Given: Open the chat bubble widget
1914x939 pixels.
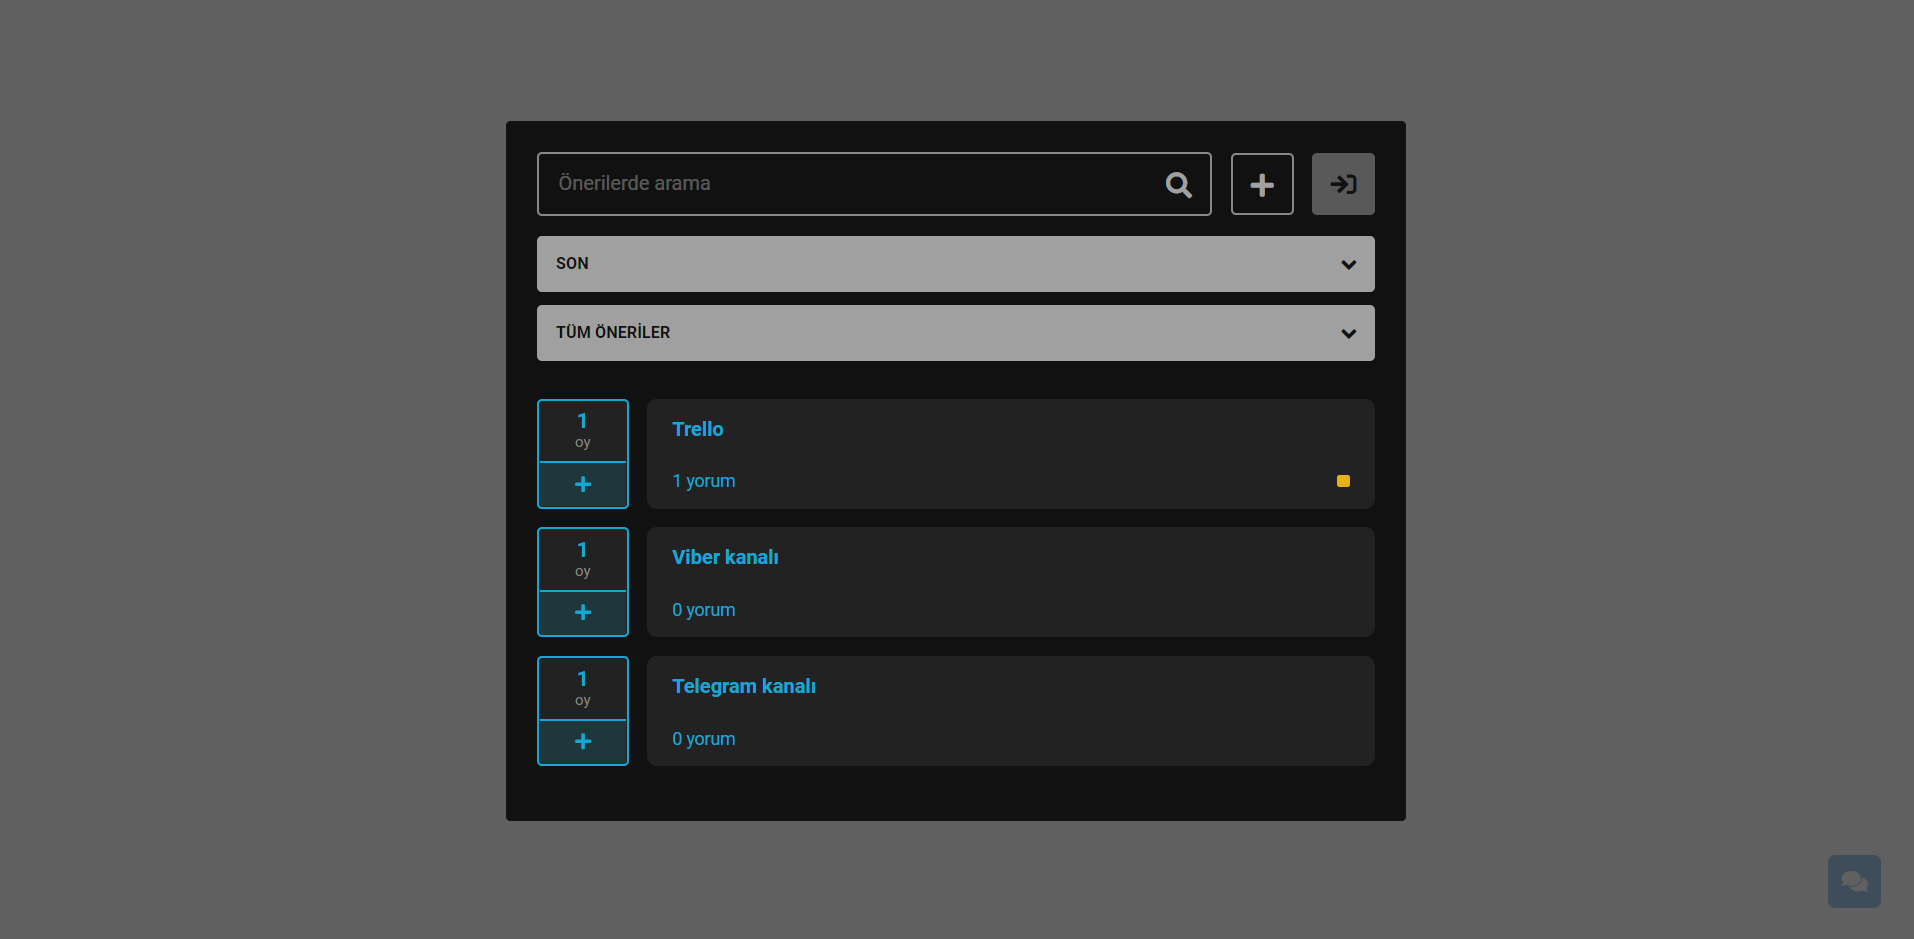Looking at the screenshot, I should tap(1853, 881).
